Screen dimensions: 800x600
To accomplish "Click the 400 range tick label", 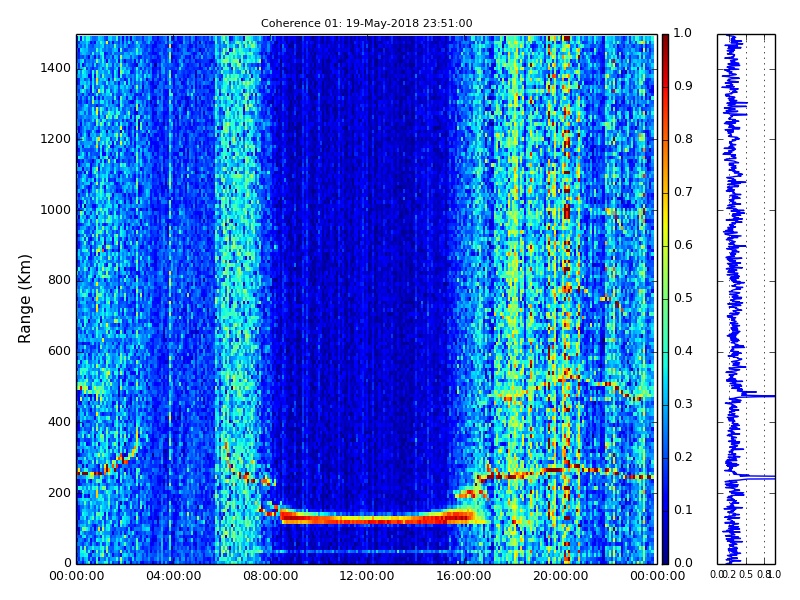I will (x=59, y=422).
